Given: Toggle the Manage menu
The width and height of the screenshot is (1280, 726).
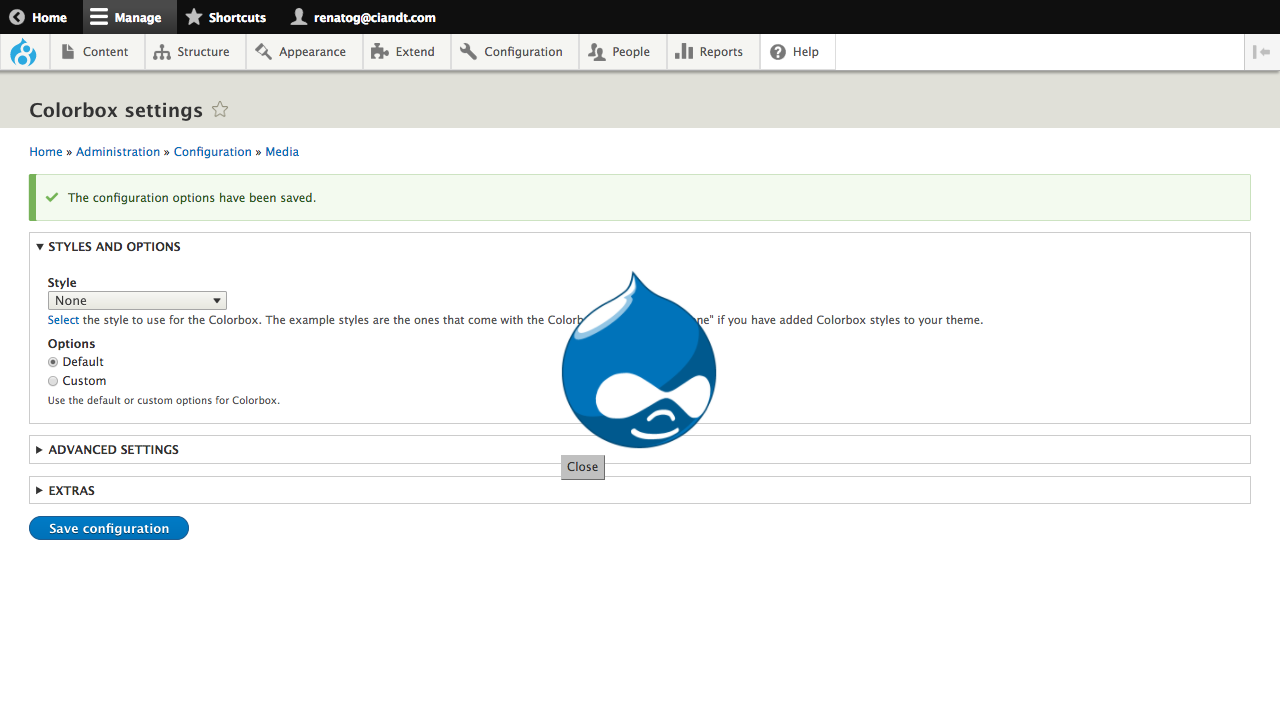Looking at the screenshot, I should click(126, 17).
